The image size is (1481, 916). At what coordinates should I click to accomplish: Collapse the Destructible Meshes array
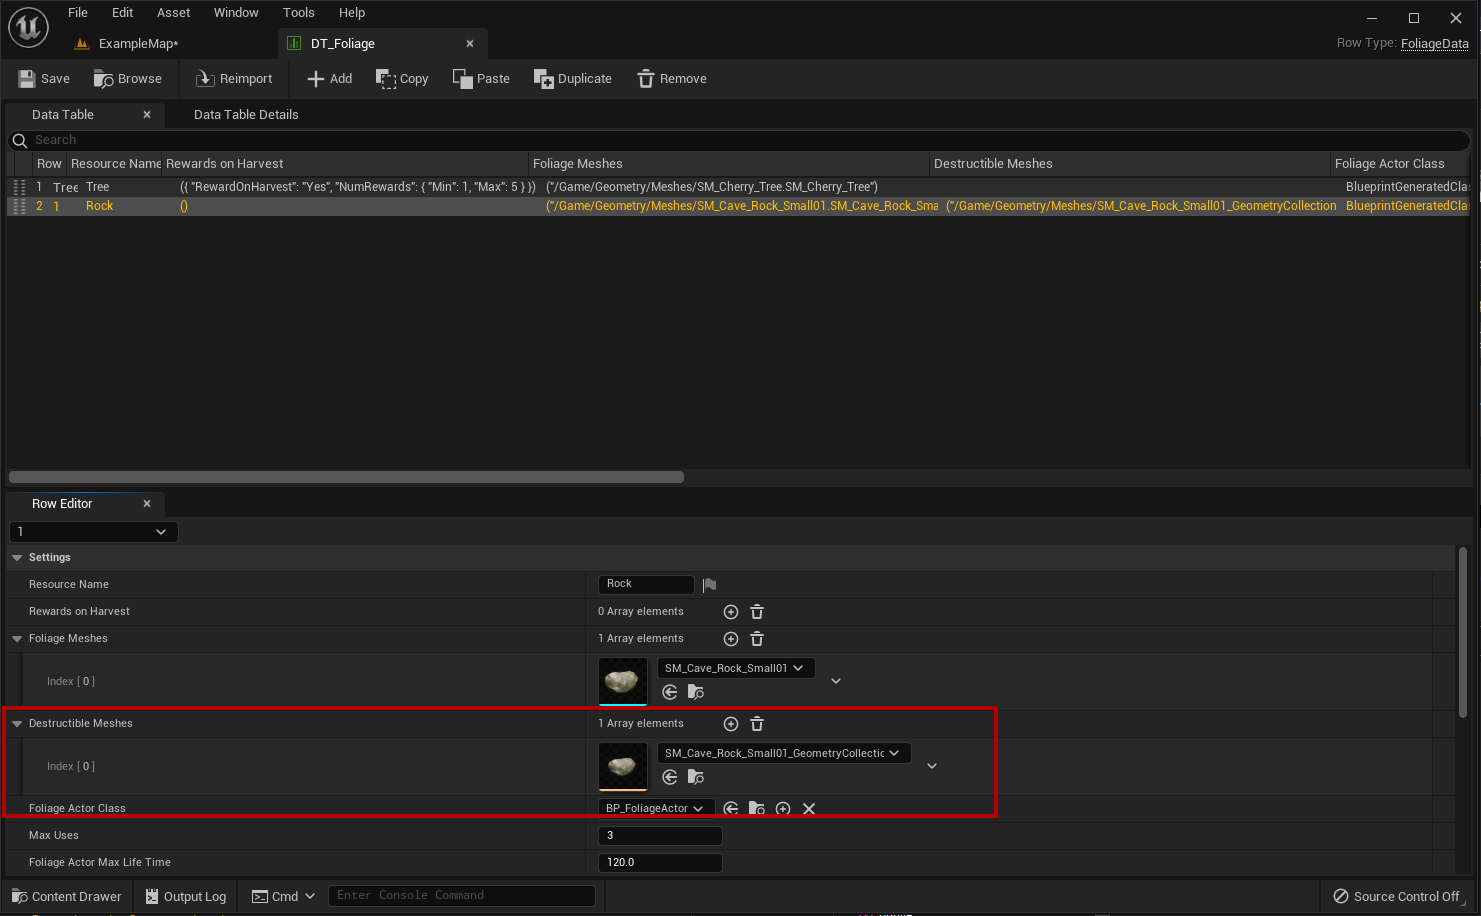[x=17, y=724]
